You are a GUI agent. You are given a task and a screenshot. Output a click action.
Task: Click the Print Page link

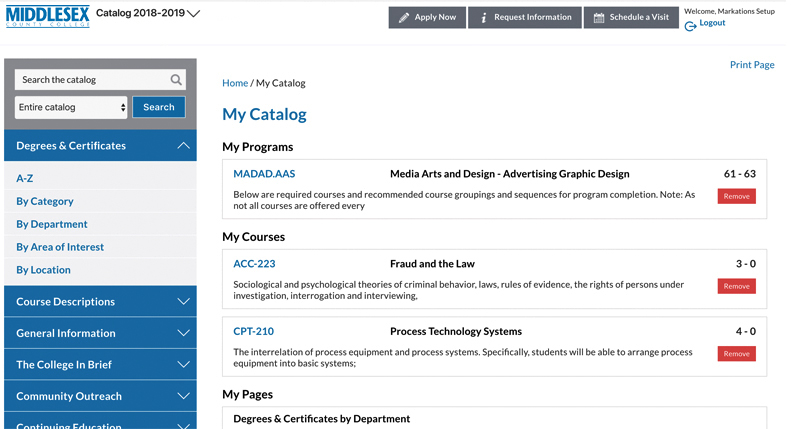[x=752, y=64]
